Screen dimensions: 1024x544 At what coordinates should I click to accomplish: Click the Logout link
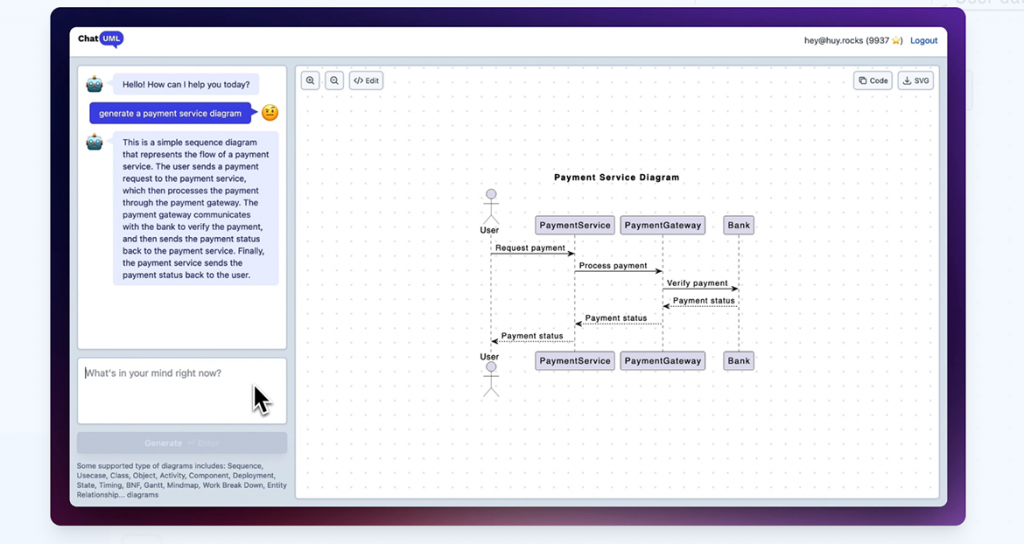[x=923, y=40]
